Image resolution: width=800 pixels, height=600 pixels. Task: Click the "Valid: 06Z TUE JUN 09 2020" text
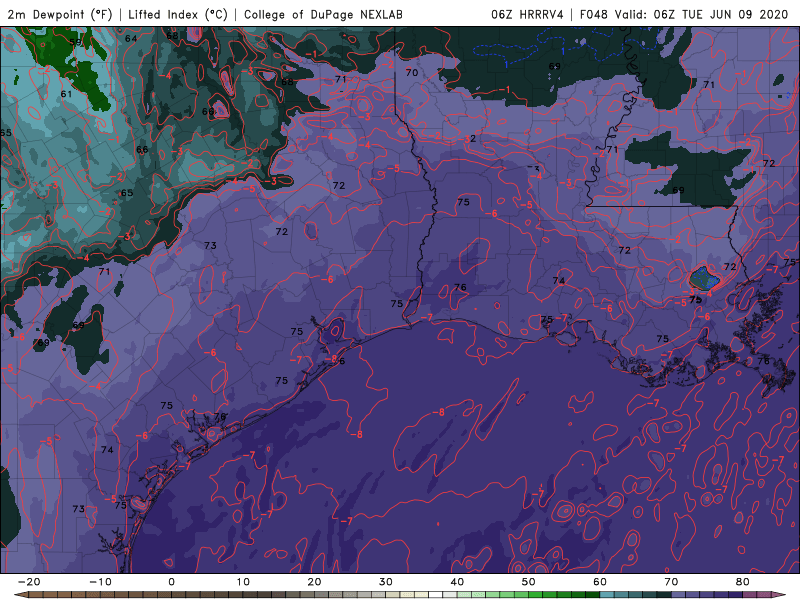click(702, 15)
